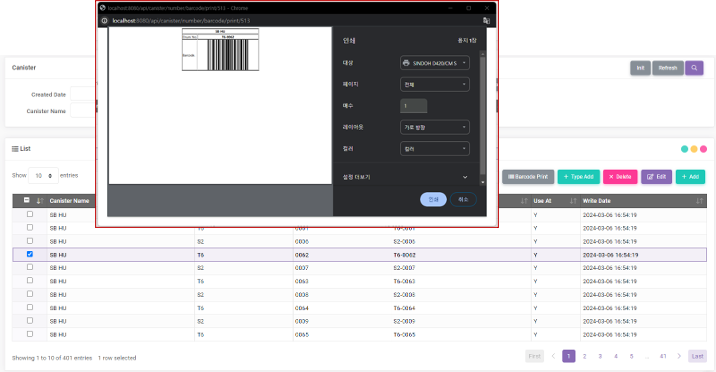Expand more settings chevron in print dialog

[465, 177]
